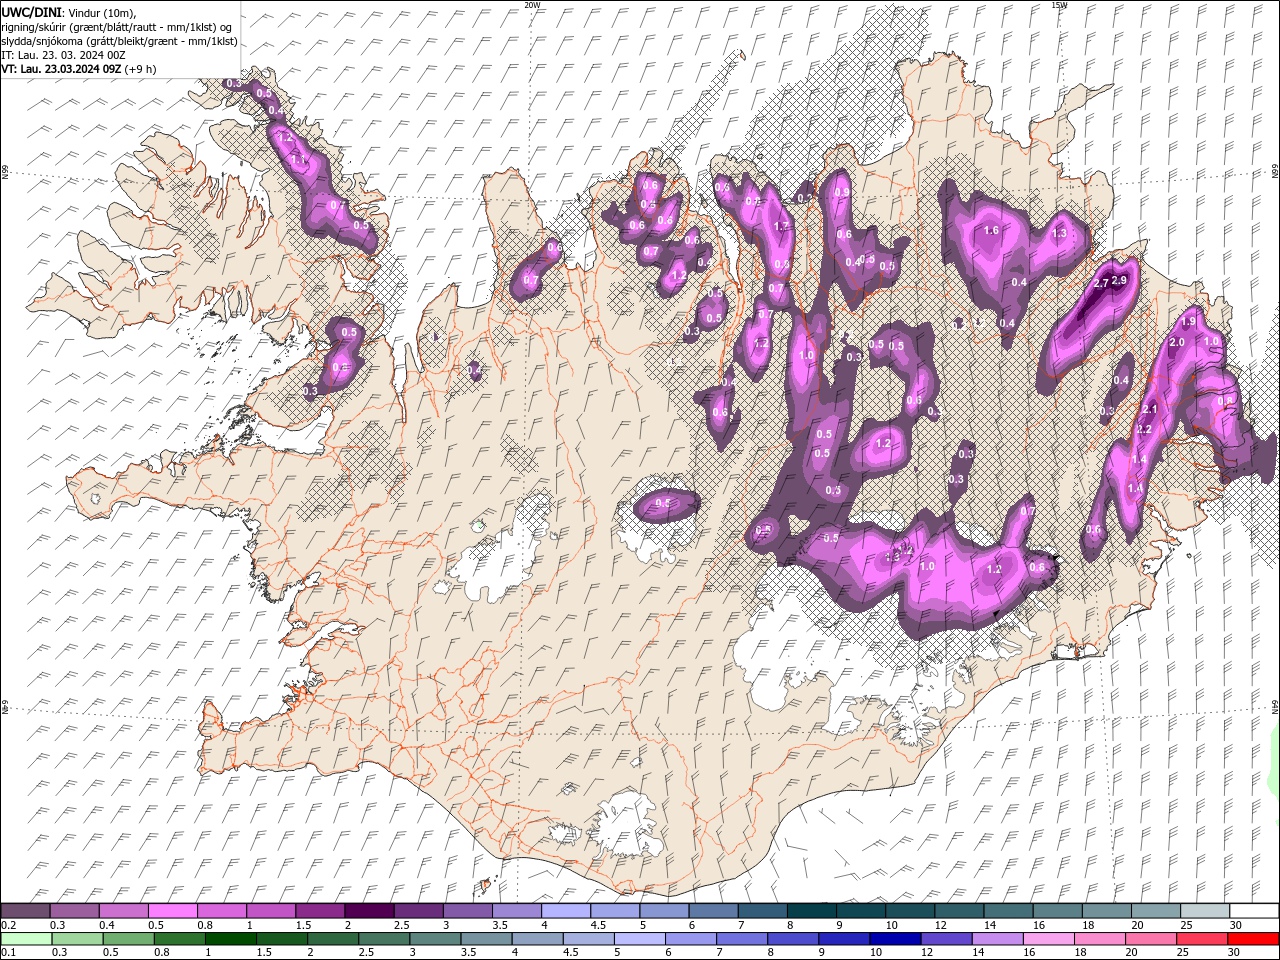Viewport: 1280px width, 960px height.
Task: Select the medium green 0.5–0.8 swatch, lower legend
Action: (128, 939)
